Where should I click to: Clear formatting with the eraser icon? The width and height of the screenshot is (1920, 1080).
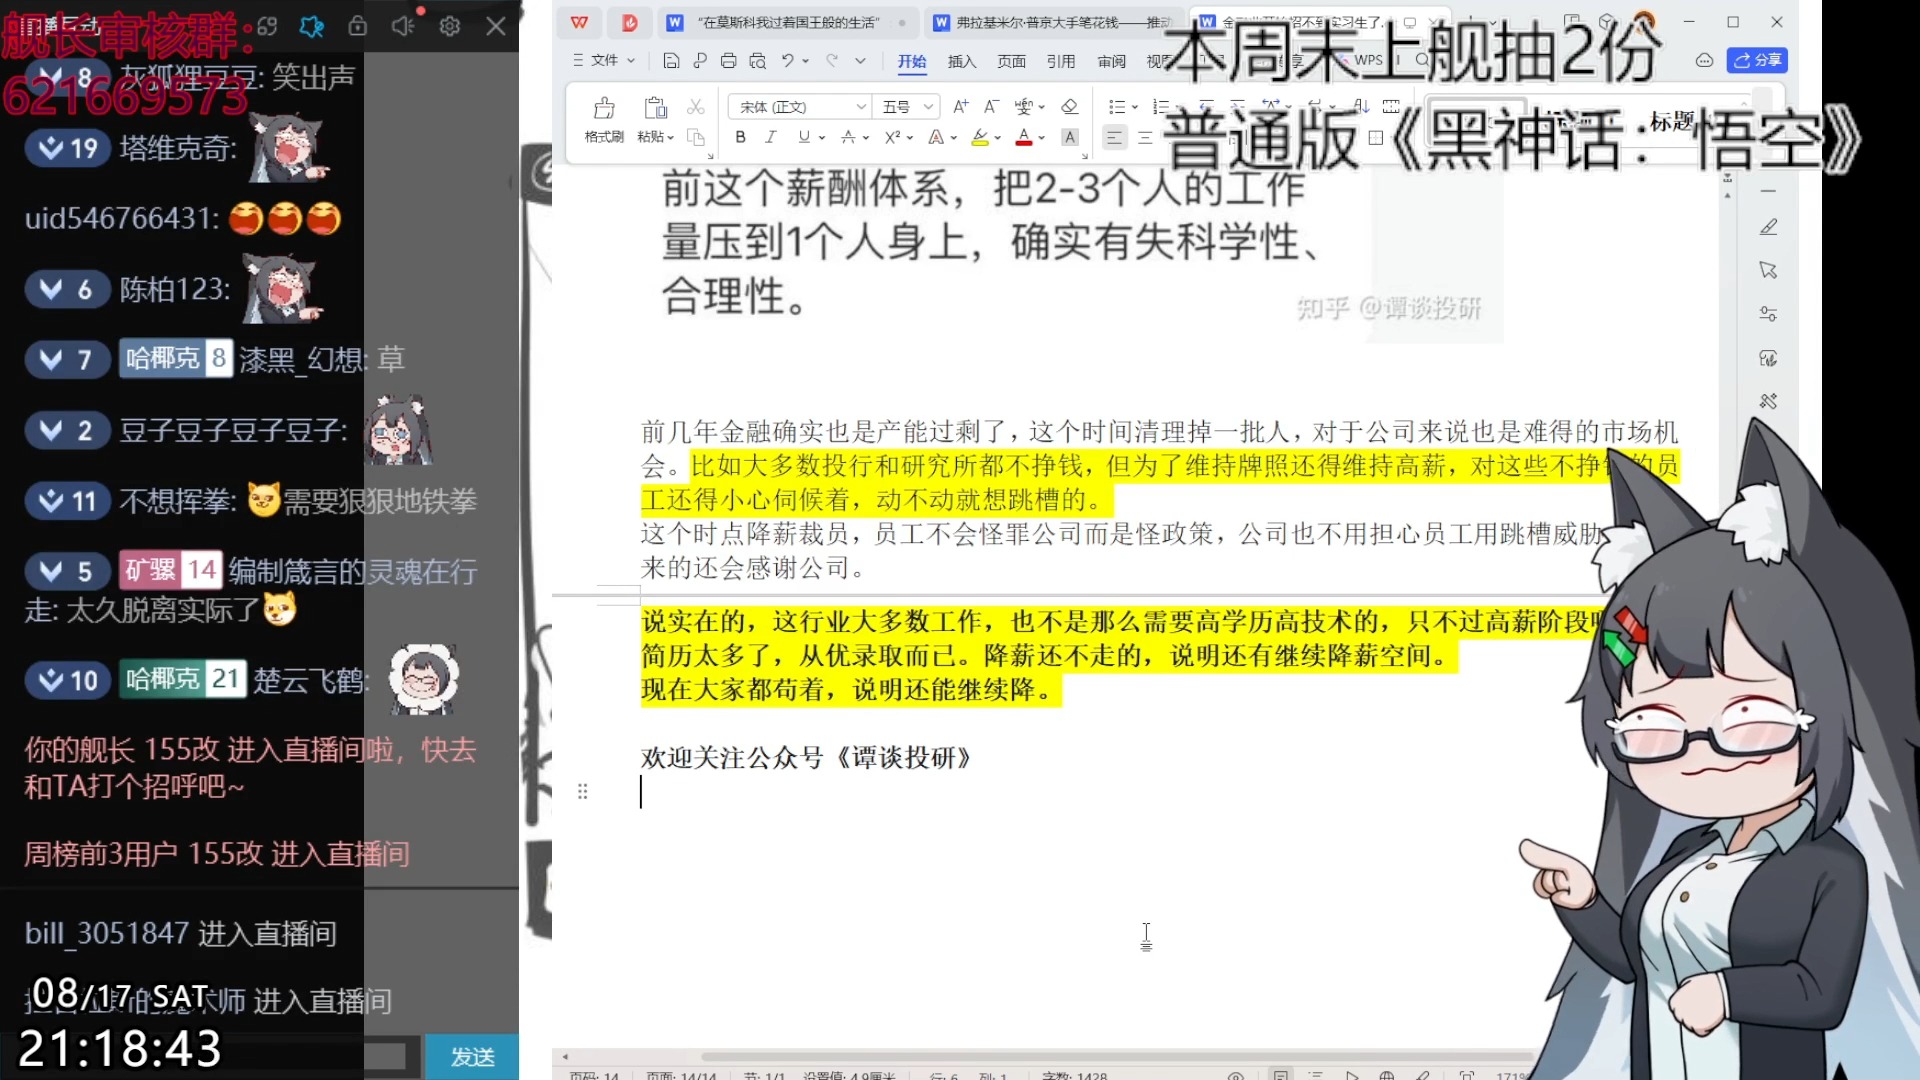1069,106
